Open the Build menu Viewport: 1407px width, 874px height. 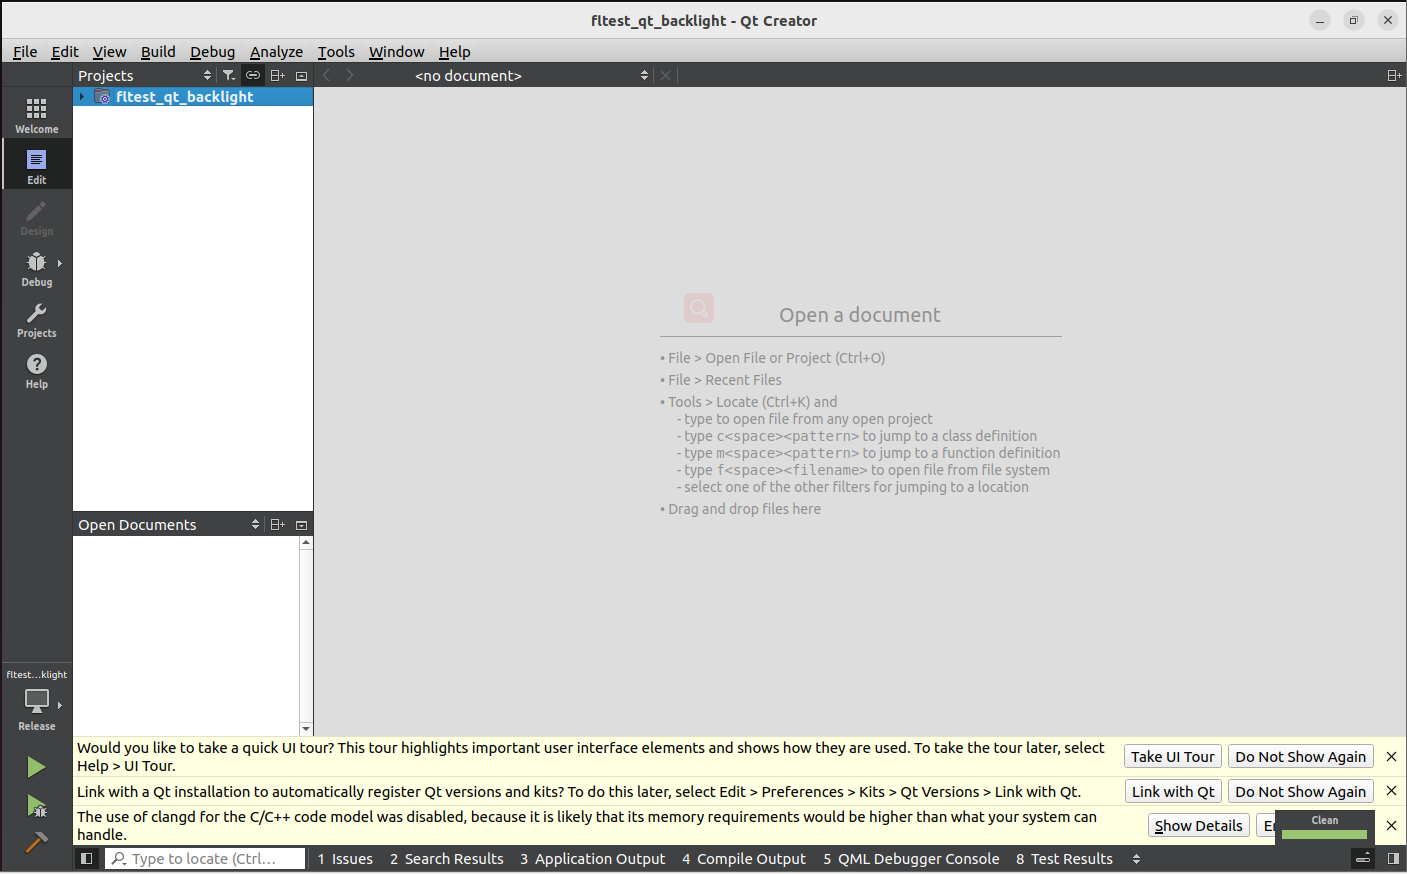[x=157, y=52]
